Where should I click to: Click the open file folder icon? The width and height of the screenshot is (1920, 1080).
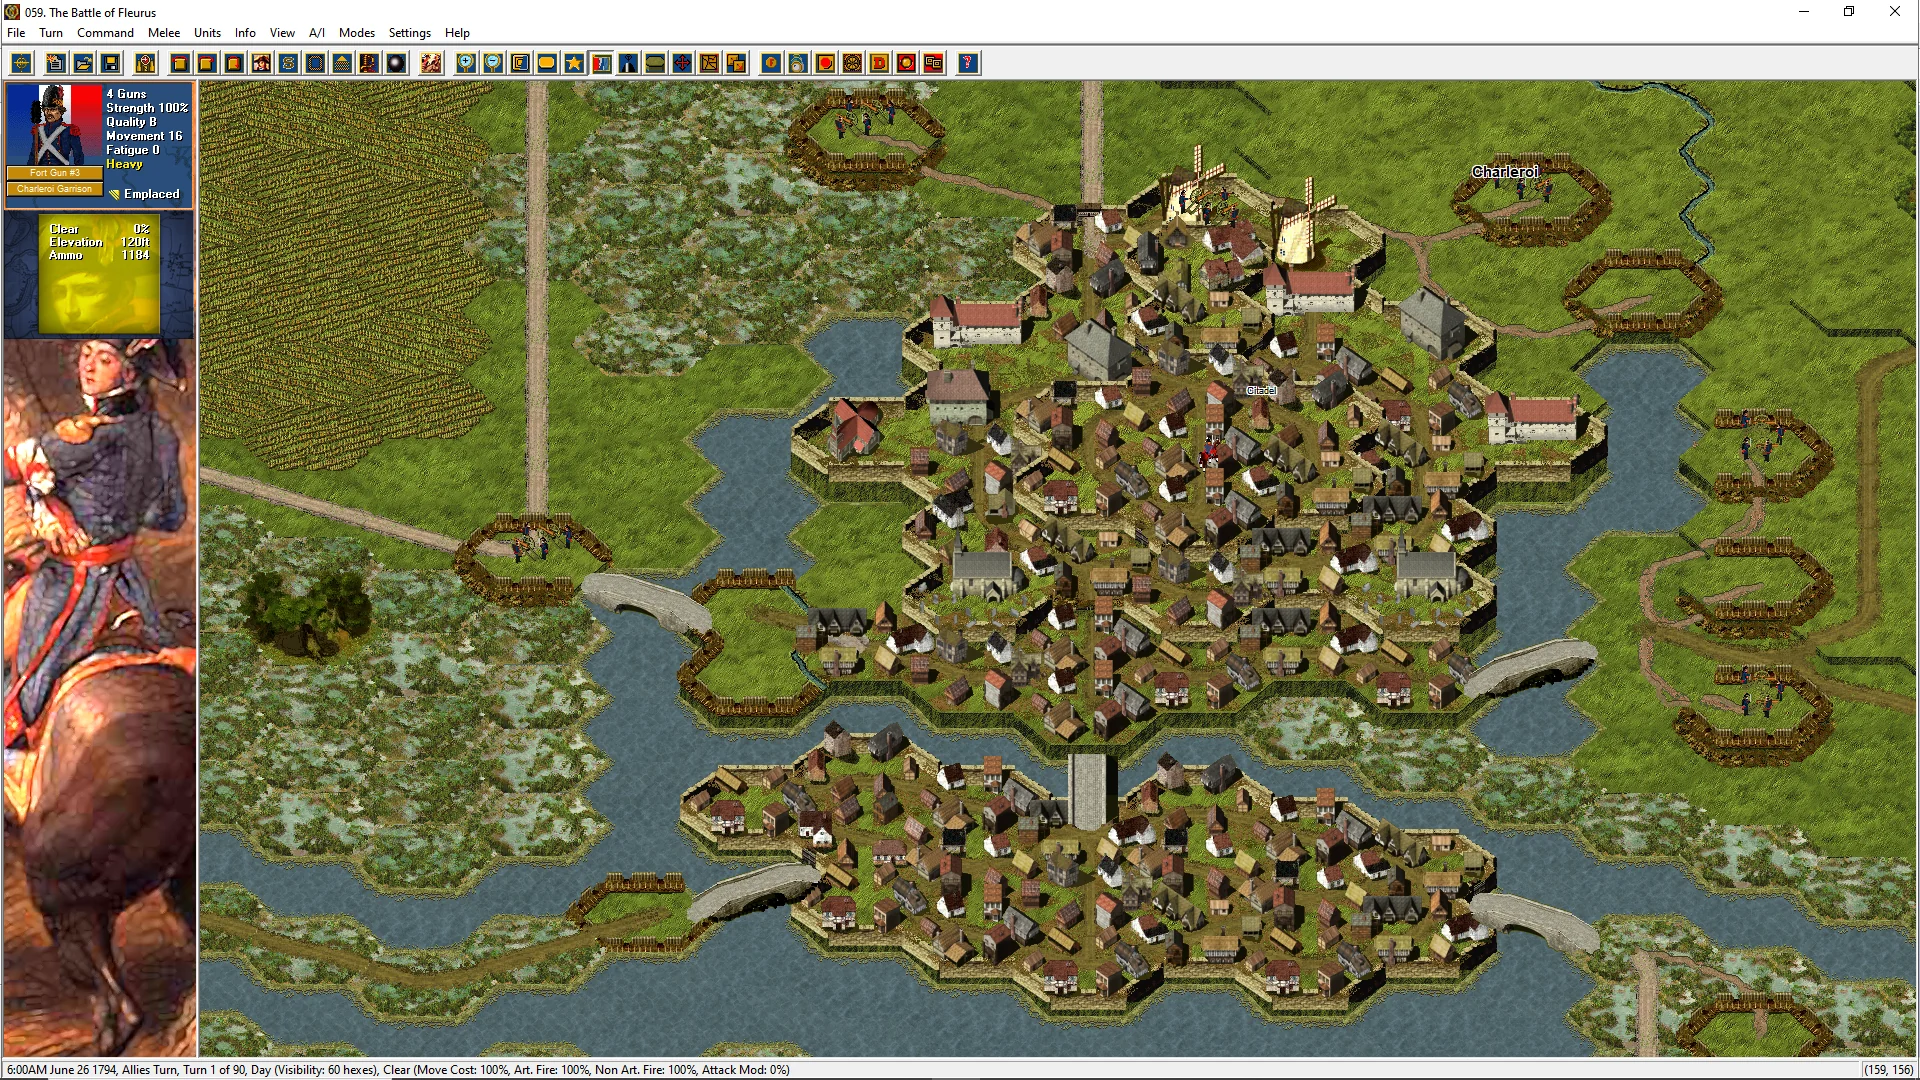[84, 64]
